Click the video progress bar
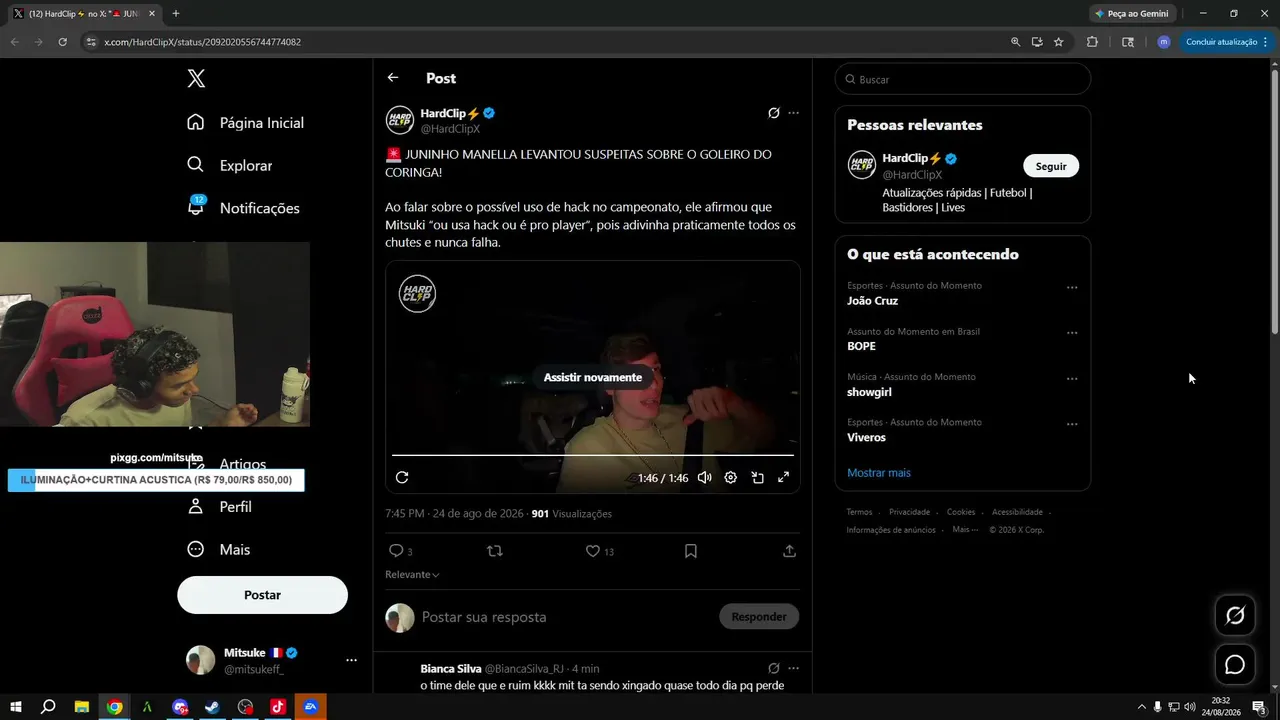This screenshot has width=1280, height=720. pyautogui.click(x=593, y=455)
